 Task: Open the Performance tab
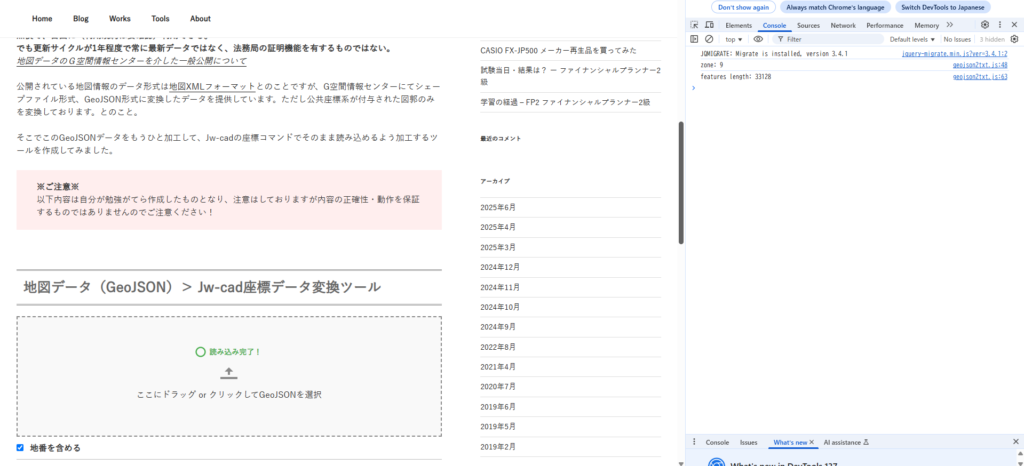[885, 25]
